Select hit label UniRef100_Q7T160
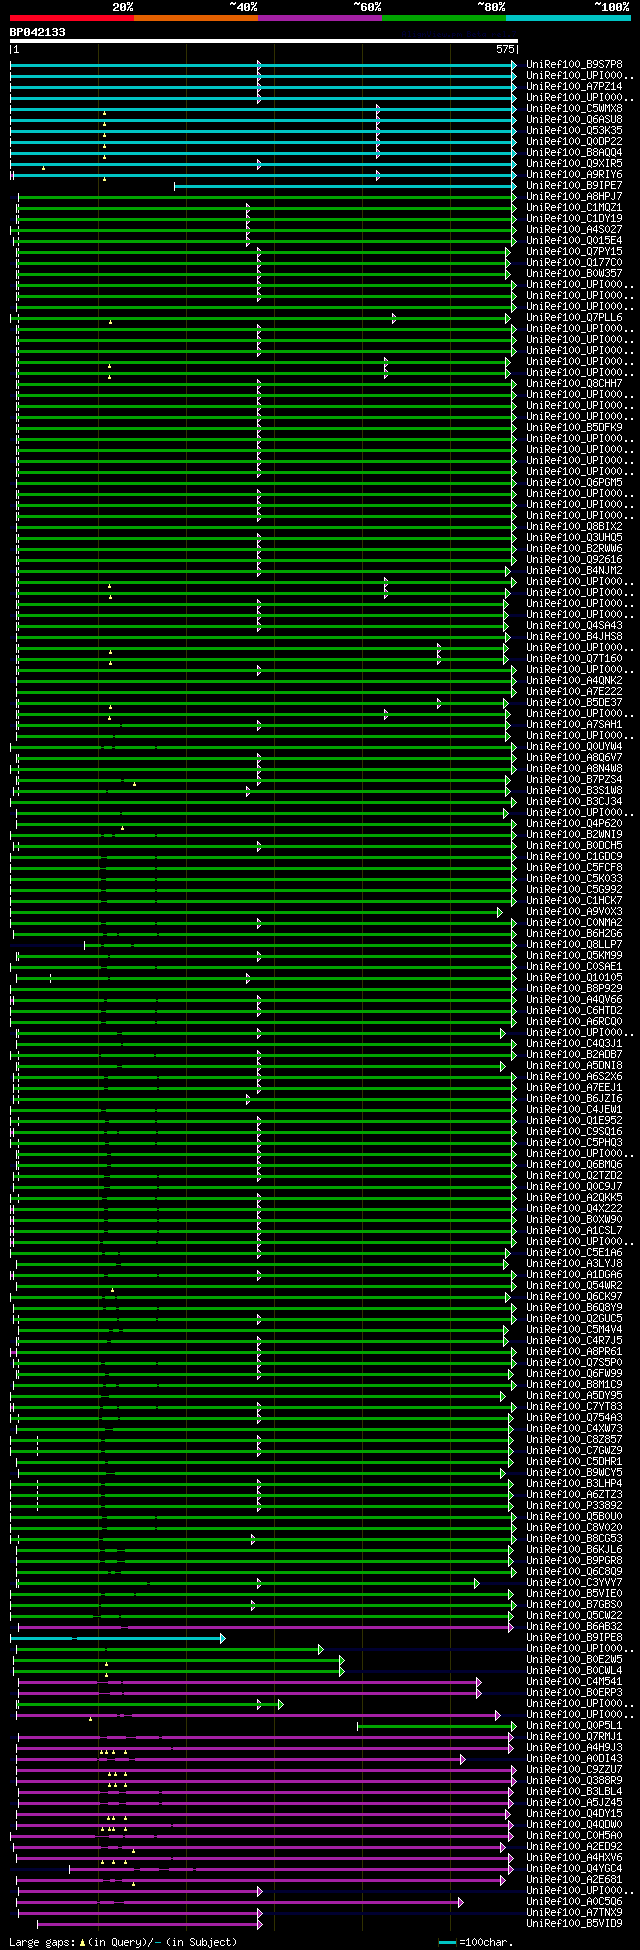This screenshot has width=640, height=1950. click(x=574, y=659)
